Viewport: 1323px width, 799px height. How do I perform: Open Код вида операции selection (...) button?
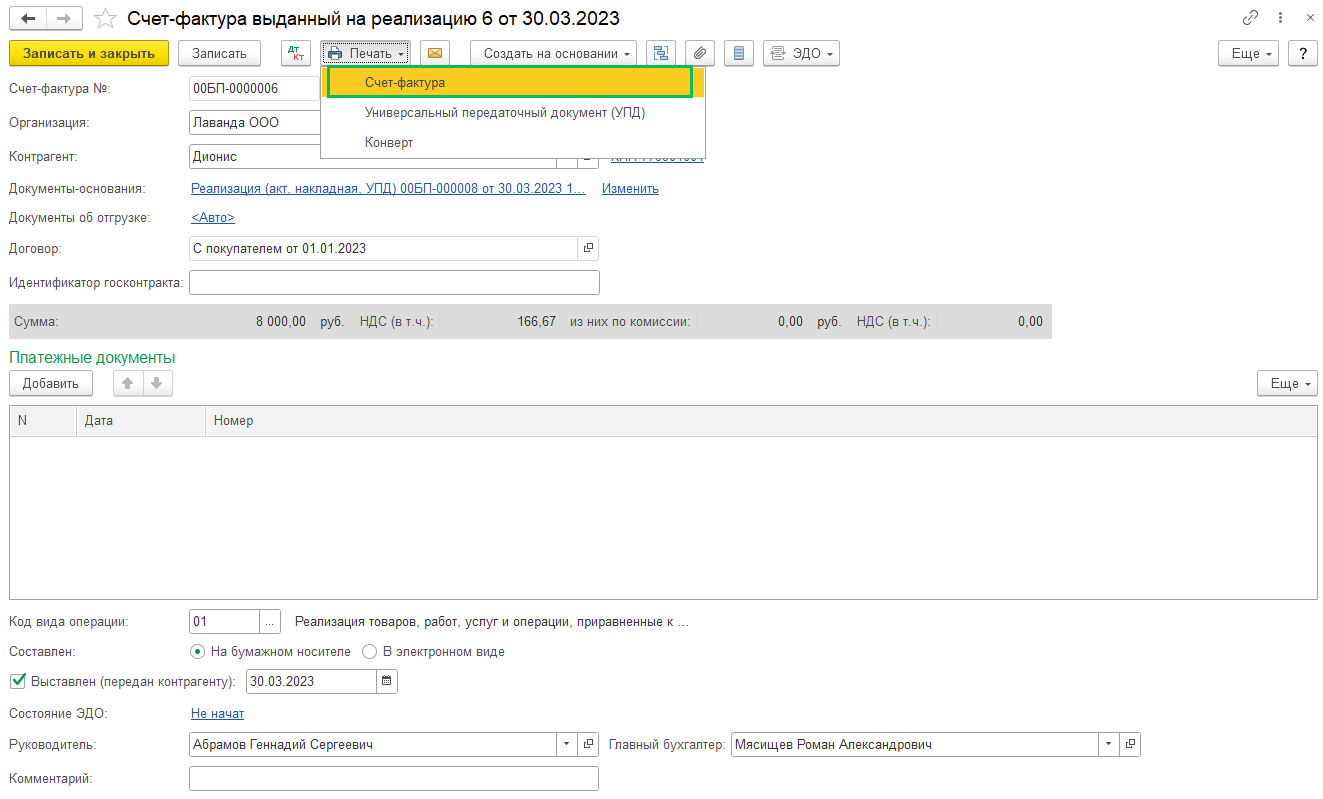[270, 622]
